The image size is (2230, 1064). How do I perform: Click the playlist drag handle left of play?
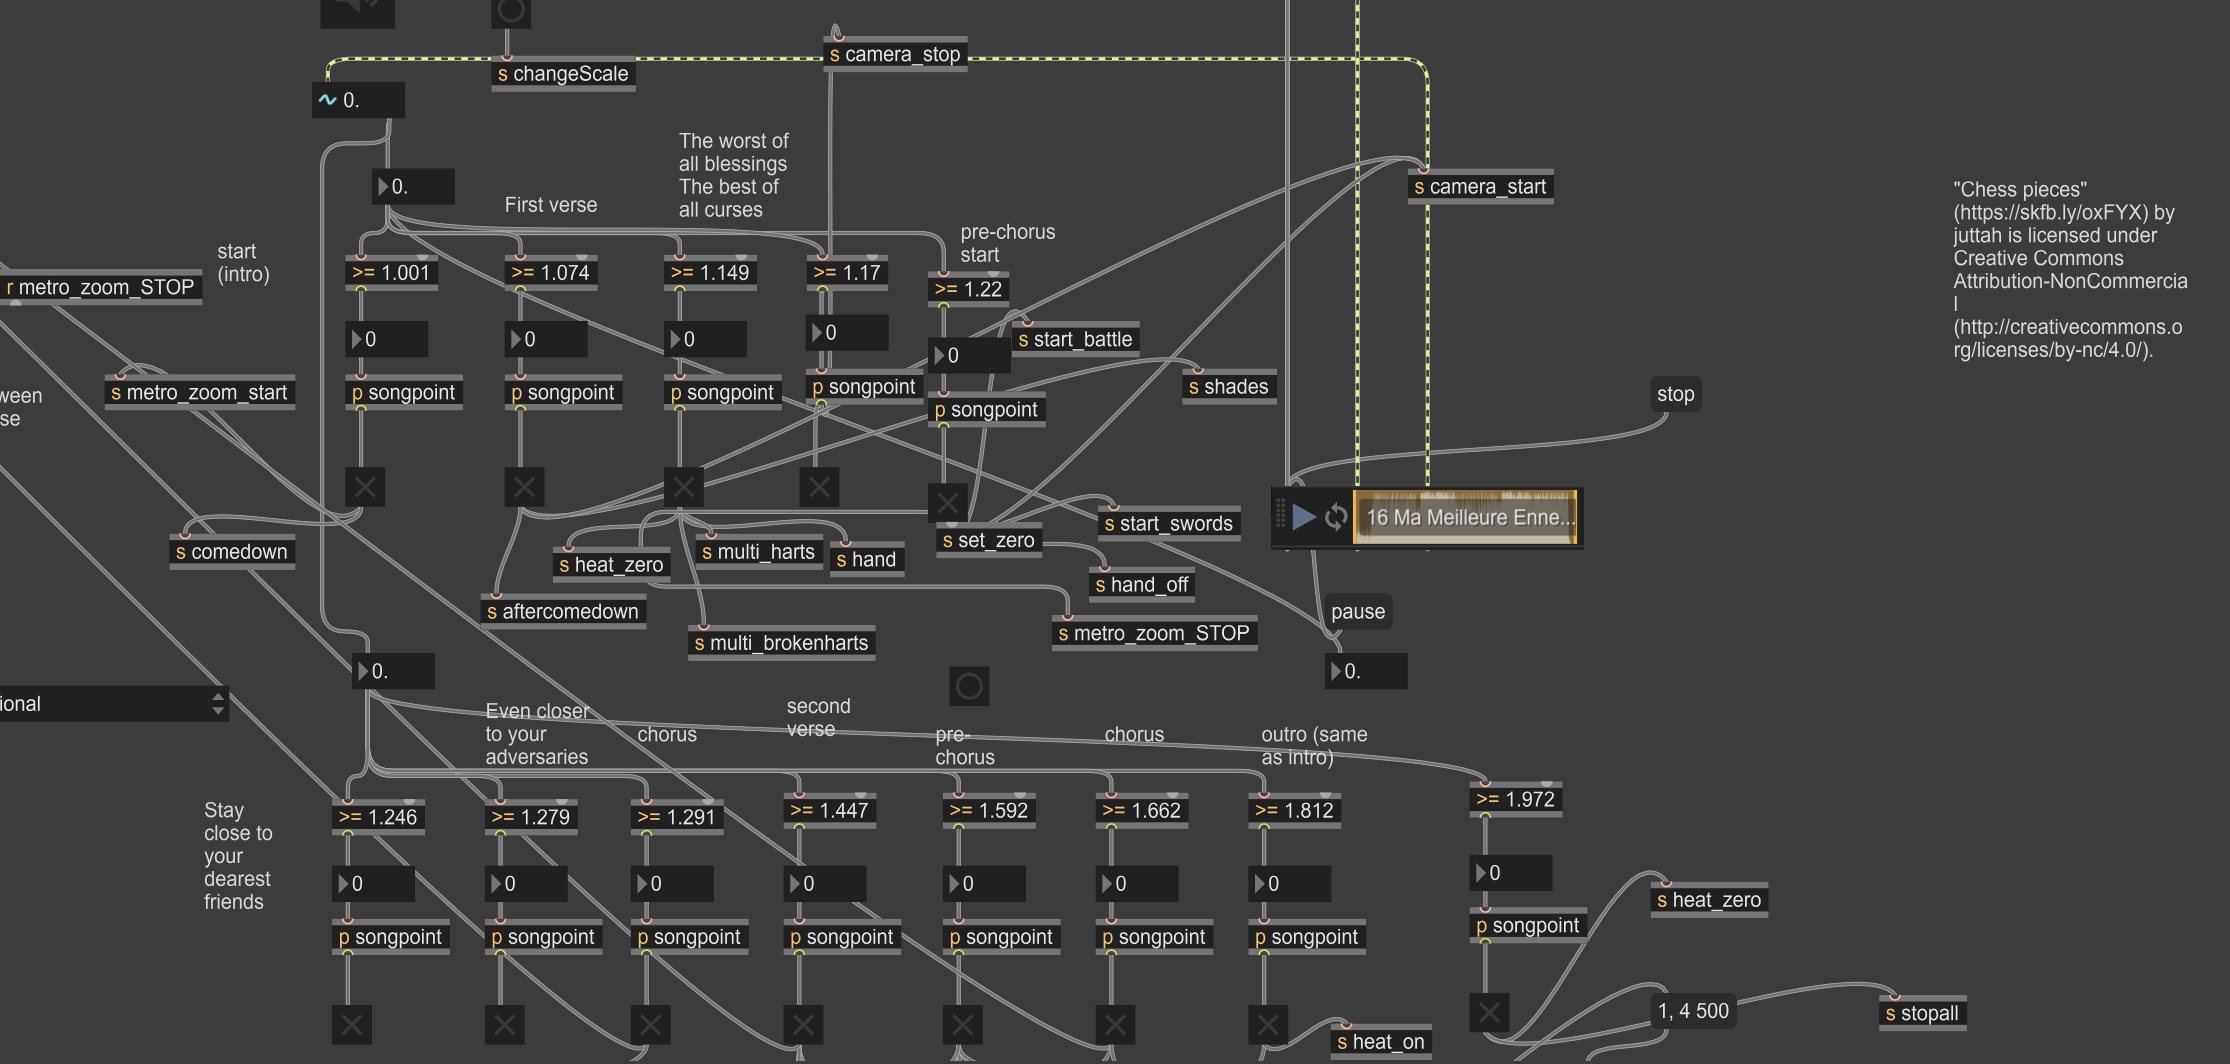(1280, 515)
